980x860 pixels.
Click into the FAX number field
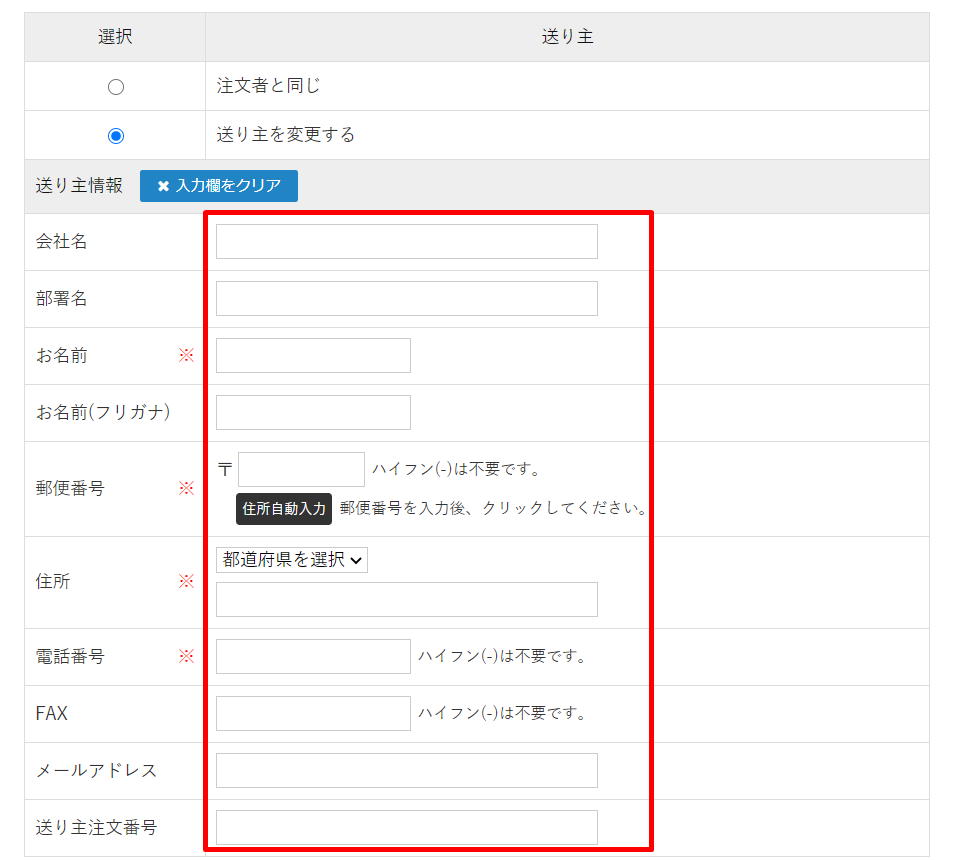click(313, 714)
